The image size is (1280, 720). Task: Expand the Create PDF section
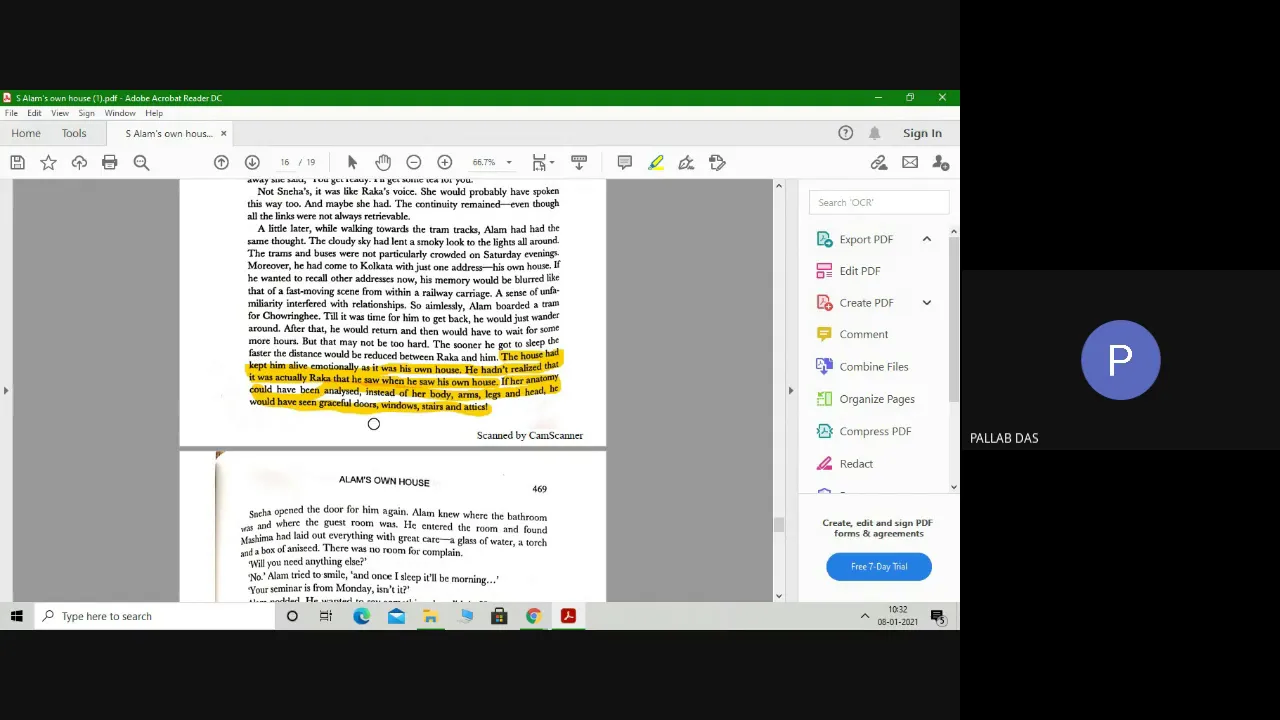pos(927,303)
